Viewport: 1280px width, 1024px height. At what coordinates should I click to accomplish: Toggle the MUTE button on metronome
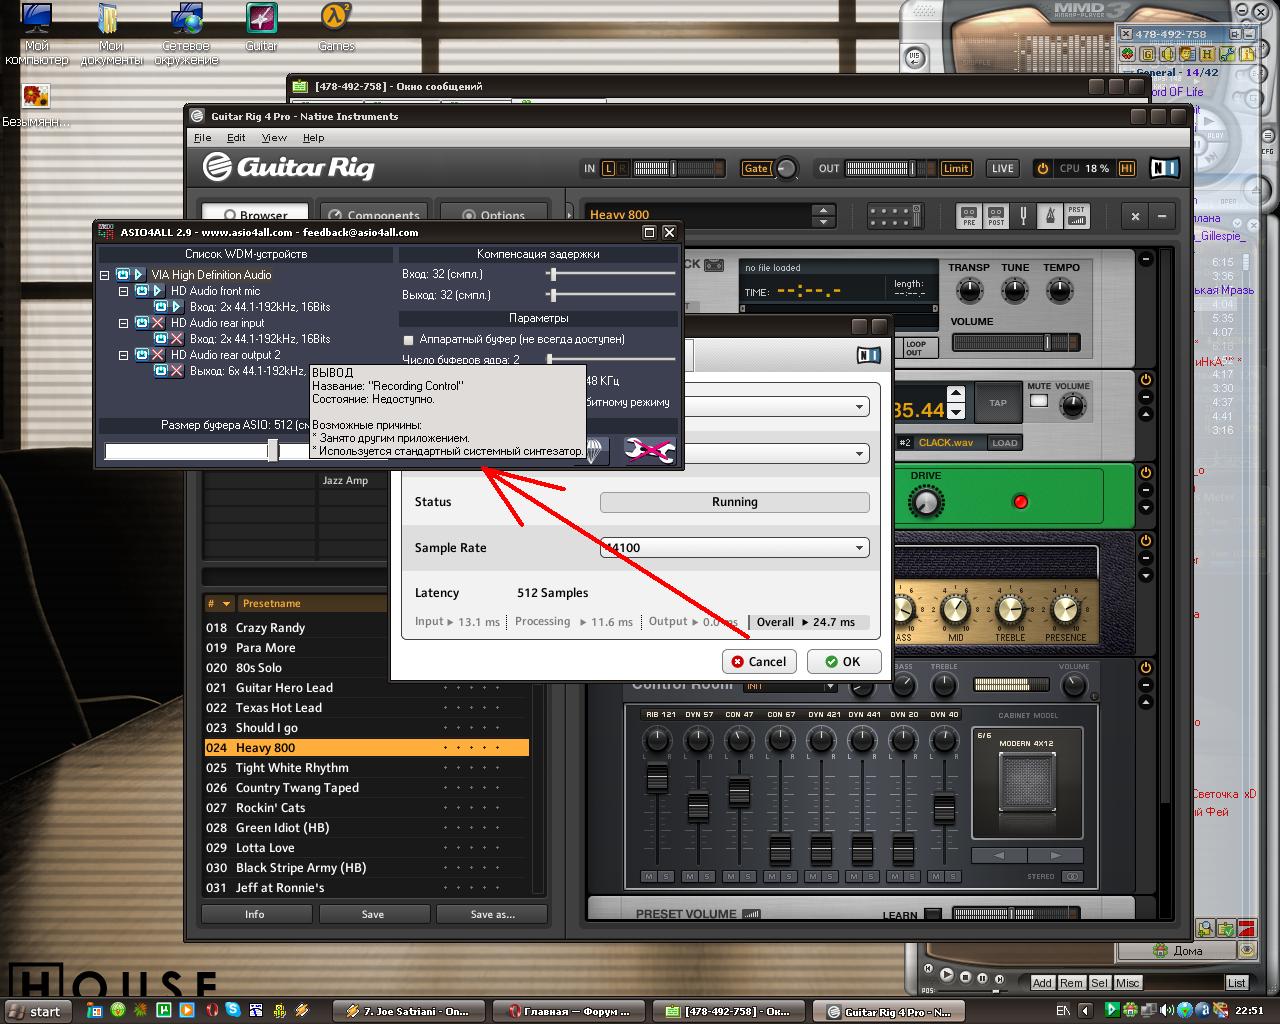(1039, 401)
